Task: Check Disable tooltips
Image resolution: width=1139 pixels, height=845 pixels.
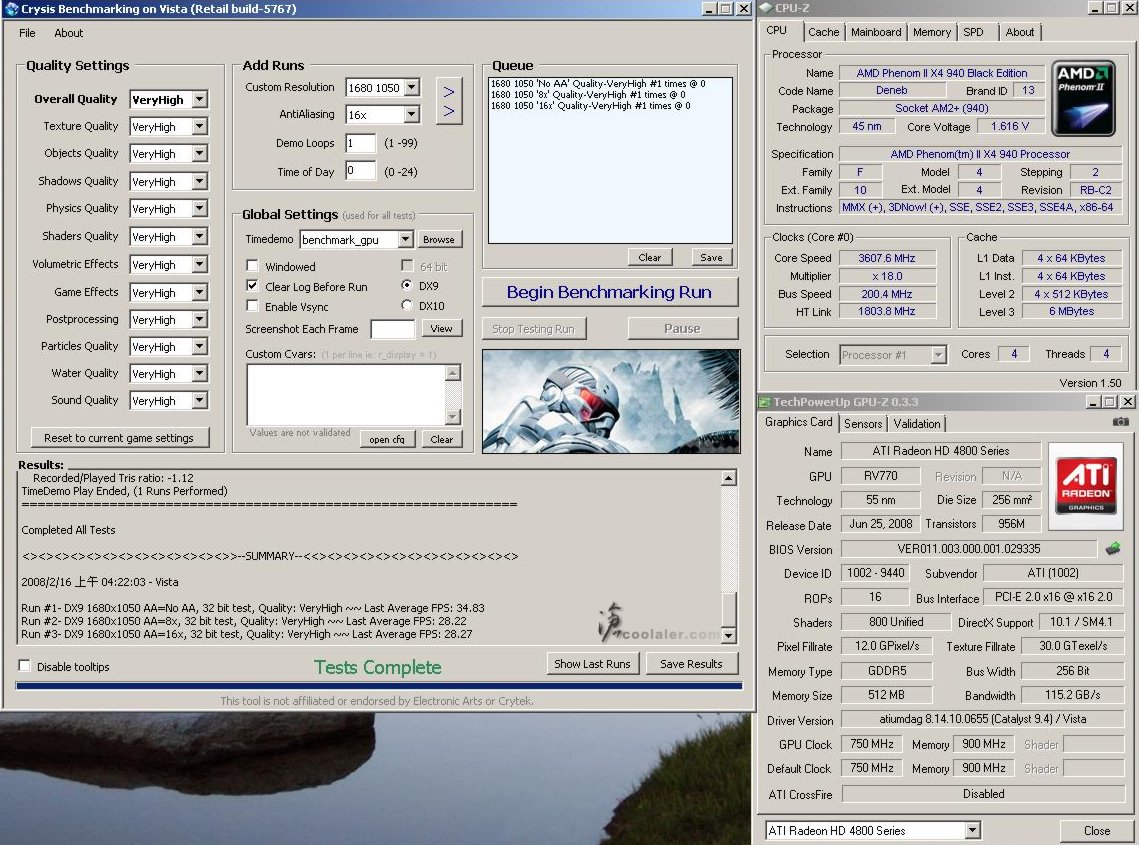Action: tap(25, 666)
